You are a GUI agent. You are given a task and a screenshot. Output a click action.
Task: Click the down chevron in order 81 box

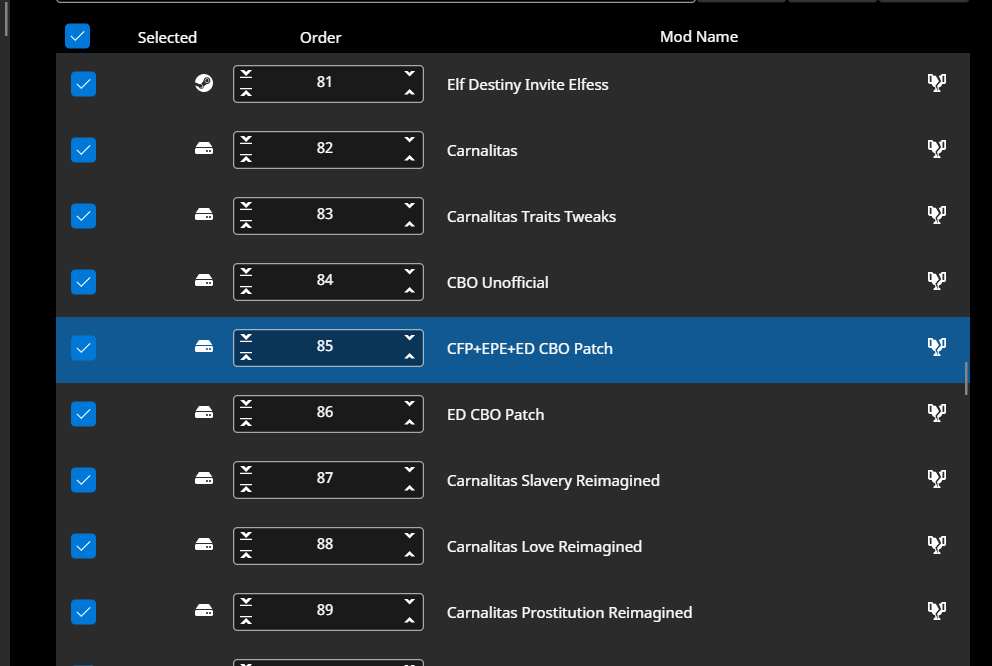409,73
